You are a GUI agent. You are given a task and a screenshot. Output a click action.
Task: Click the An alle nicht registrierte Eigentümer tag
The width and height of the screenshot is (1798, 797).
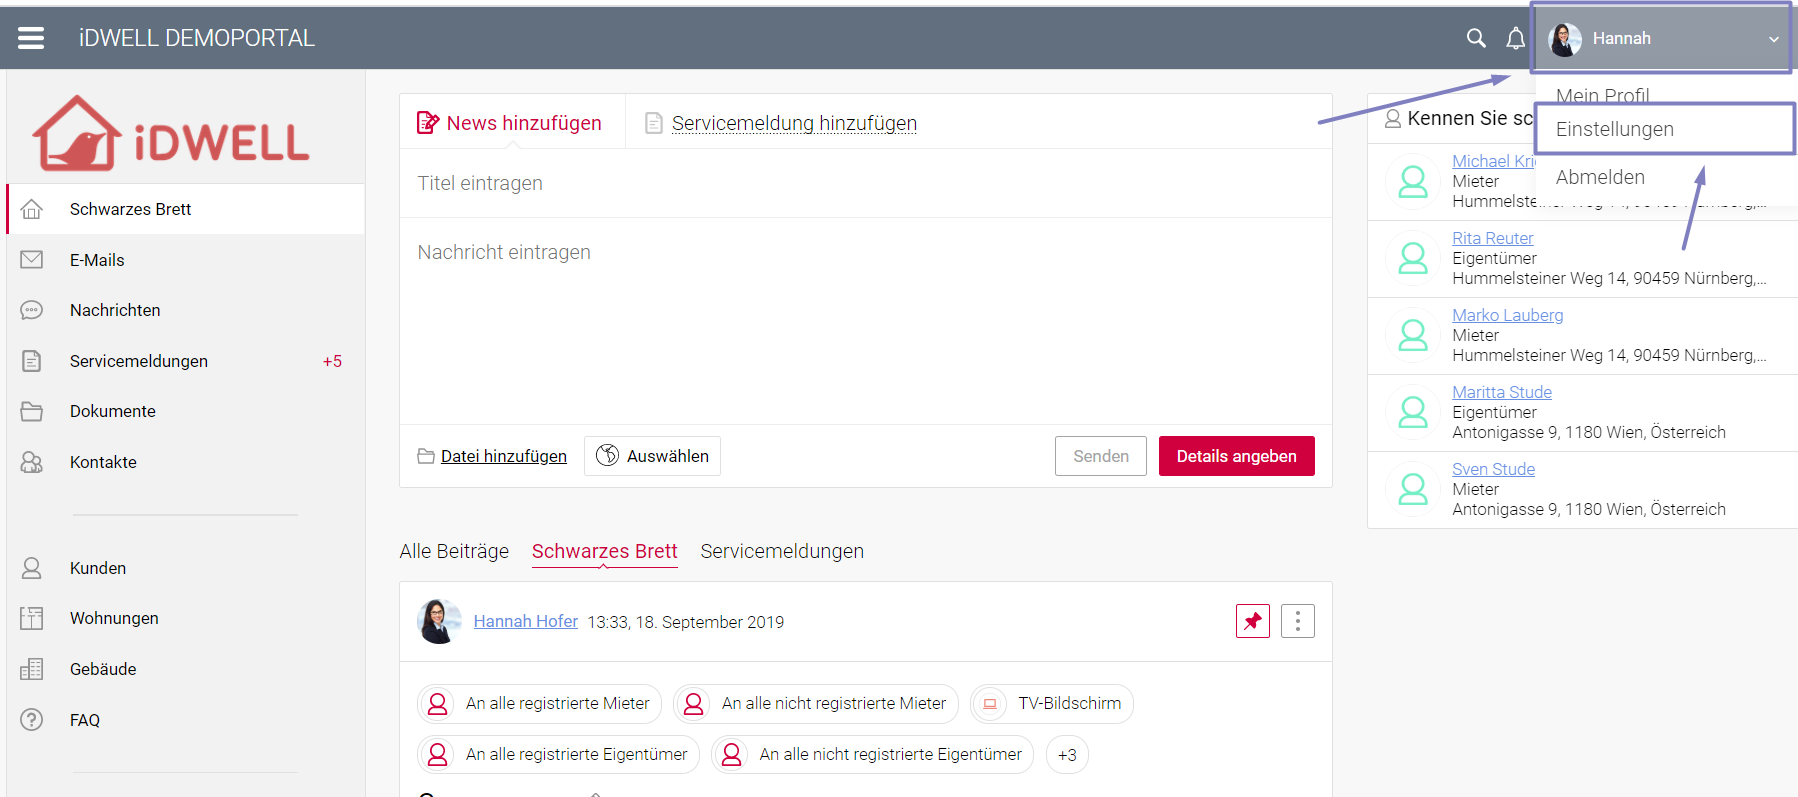(x=873, y=754)
